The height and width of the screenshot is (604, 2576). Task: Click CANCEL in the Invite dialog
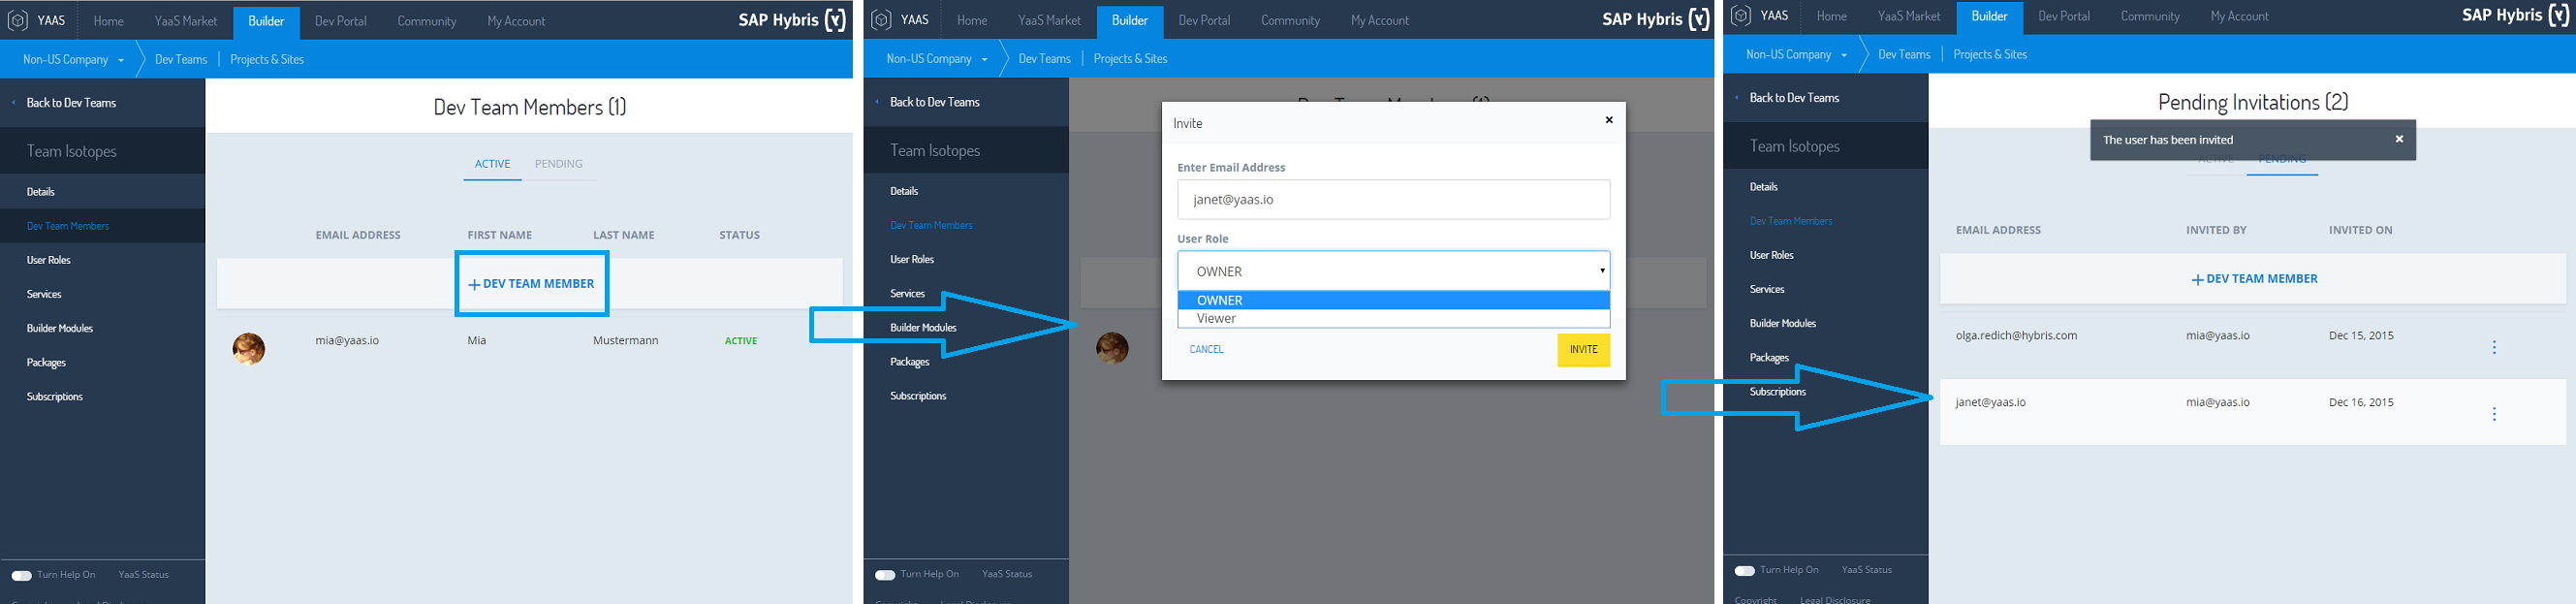[x=1206, y=349]
